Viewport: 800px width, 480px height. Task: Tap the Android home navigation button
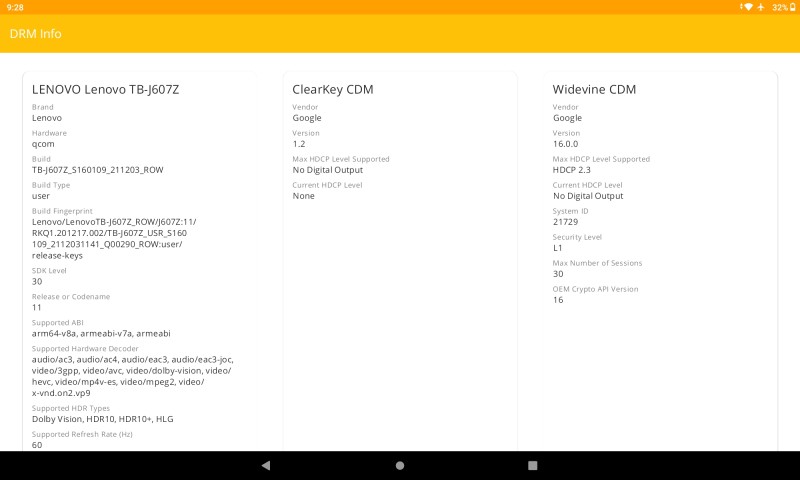400,465
